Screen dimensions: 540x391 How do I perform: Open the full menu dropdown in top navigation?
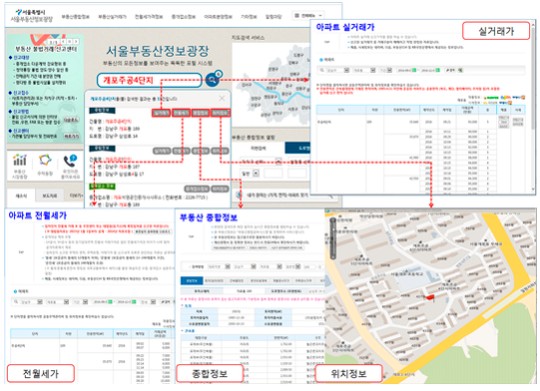coord(308,16)
